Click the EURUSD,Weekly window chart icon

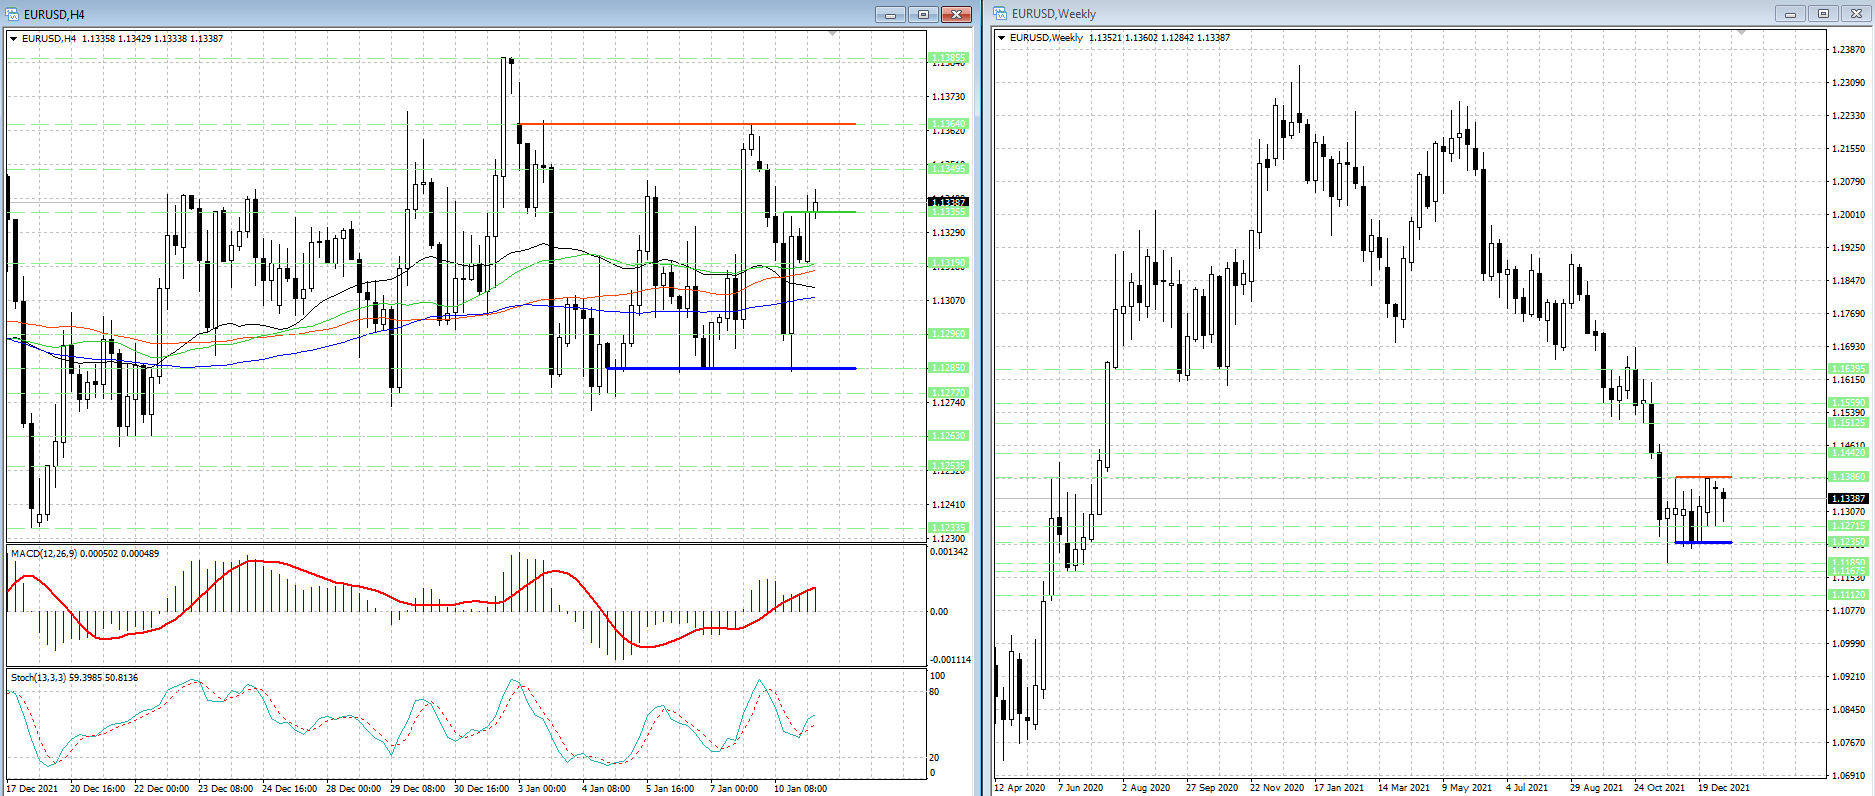click(x=1000, y=14)
